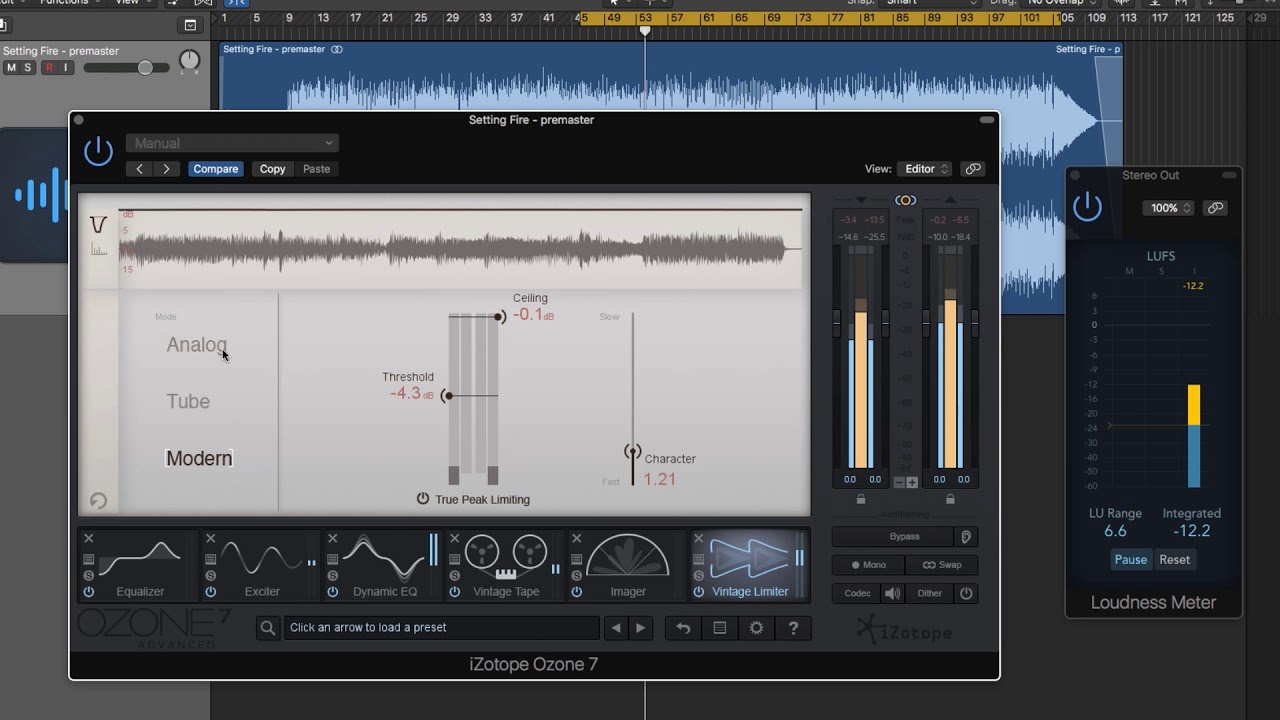Select the Vintage Tape module

pyautogui.click(x=506, y=564)
